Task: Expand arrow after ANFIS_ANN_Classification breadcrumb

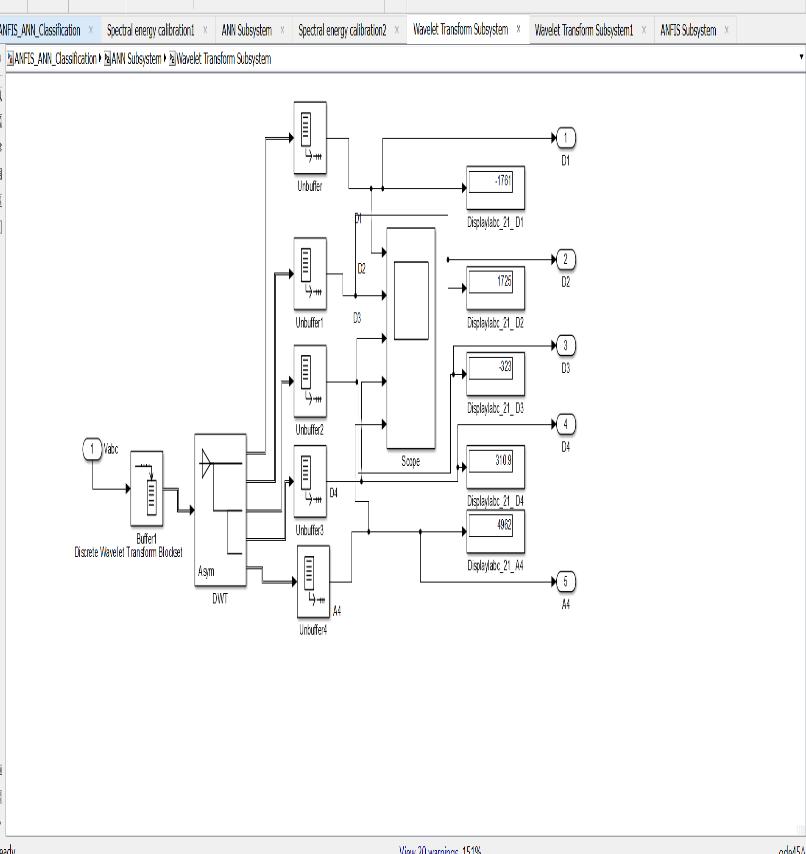Action: (x=100, y=58)
